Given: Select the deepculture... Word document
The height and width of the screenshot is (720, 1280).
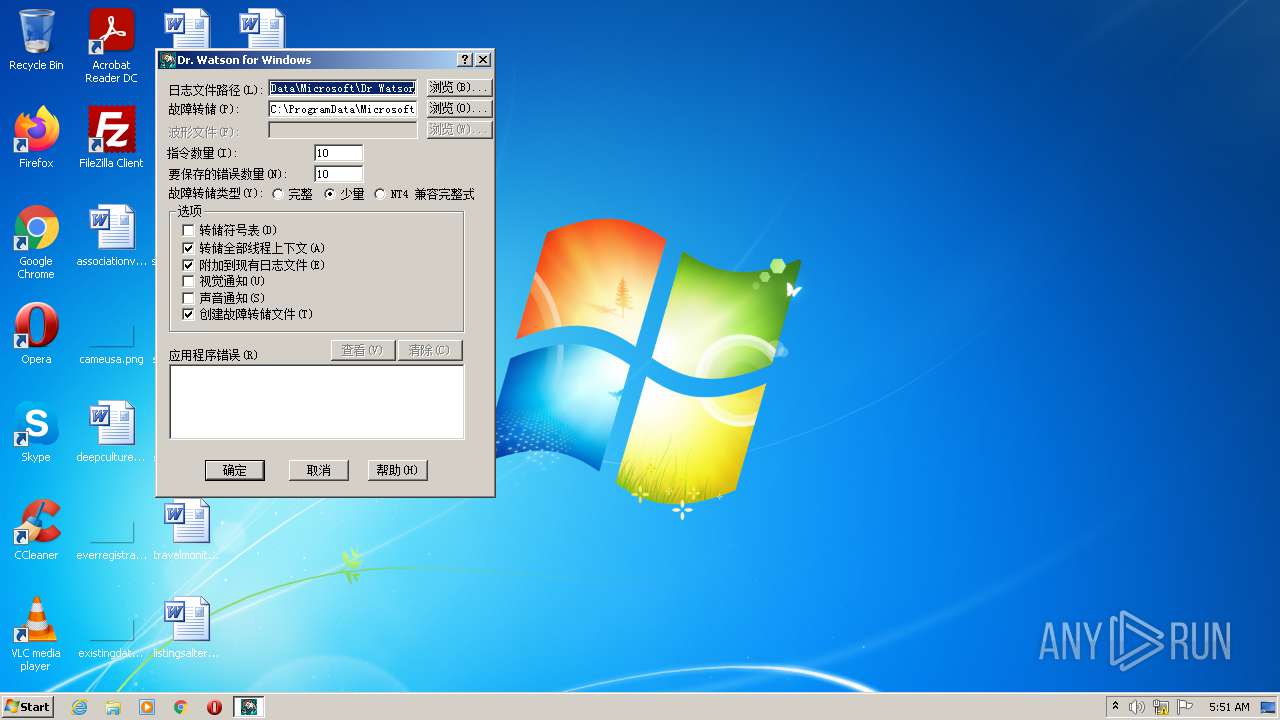Looking at the screenshot, I should click(111, 432).
